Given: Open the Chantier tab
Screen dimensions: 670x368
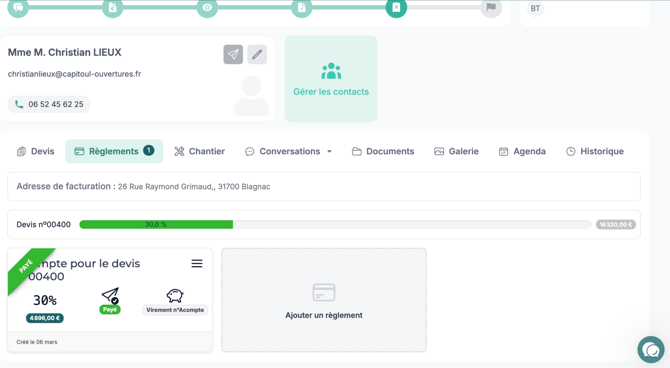Looking at the screenshot, I should 200,151.
